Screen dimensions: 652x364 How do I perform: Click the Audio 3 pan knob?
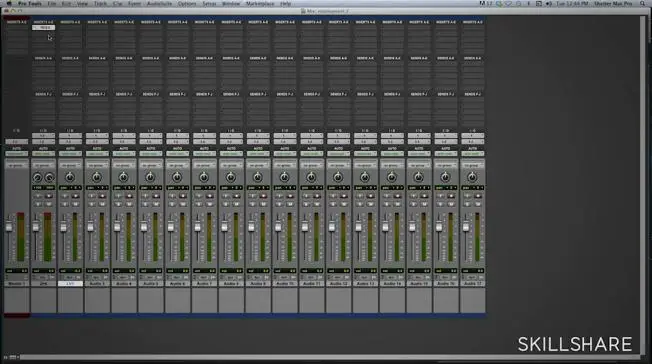[96, 178]
